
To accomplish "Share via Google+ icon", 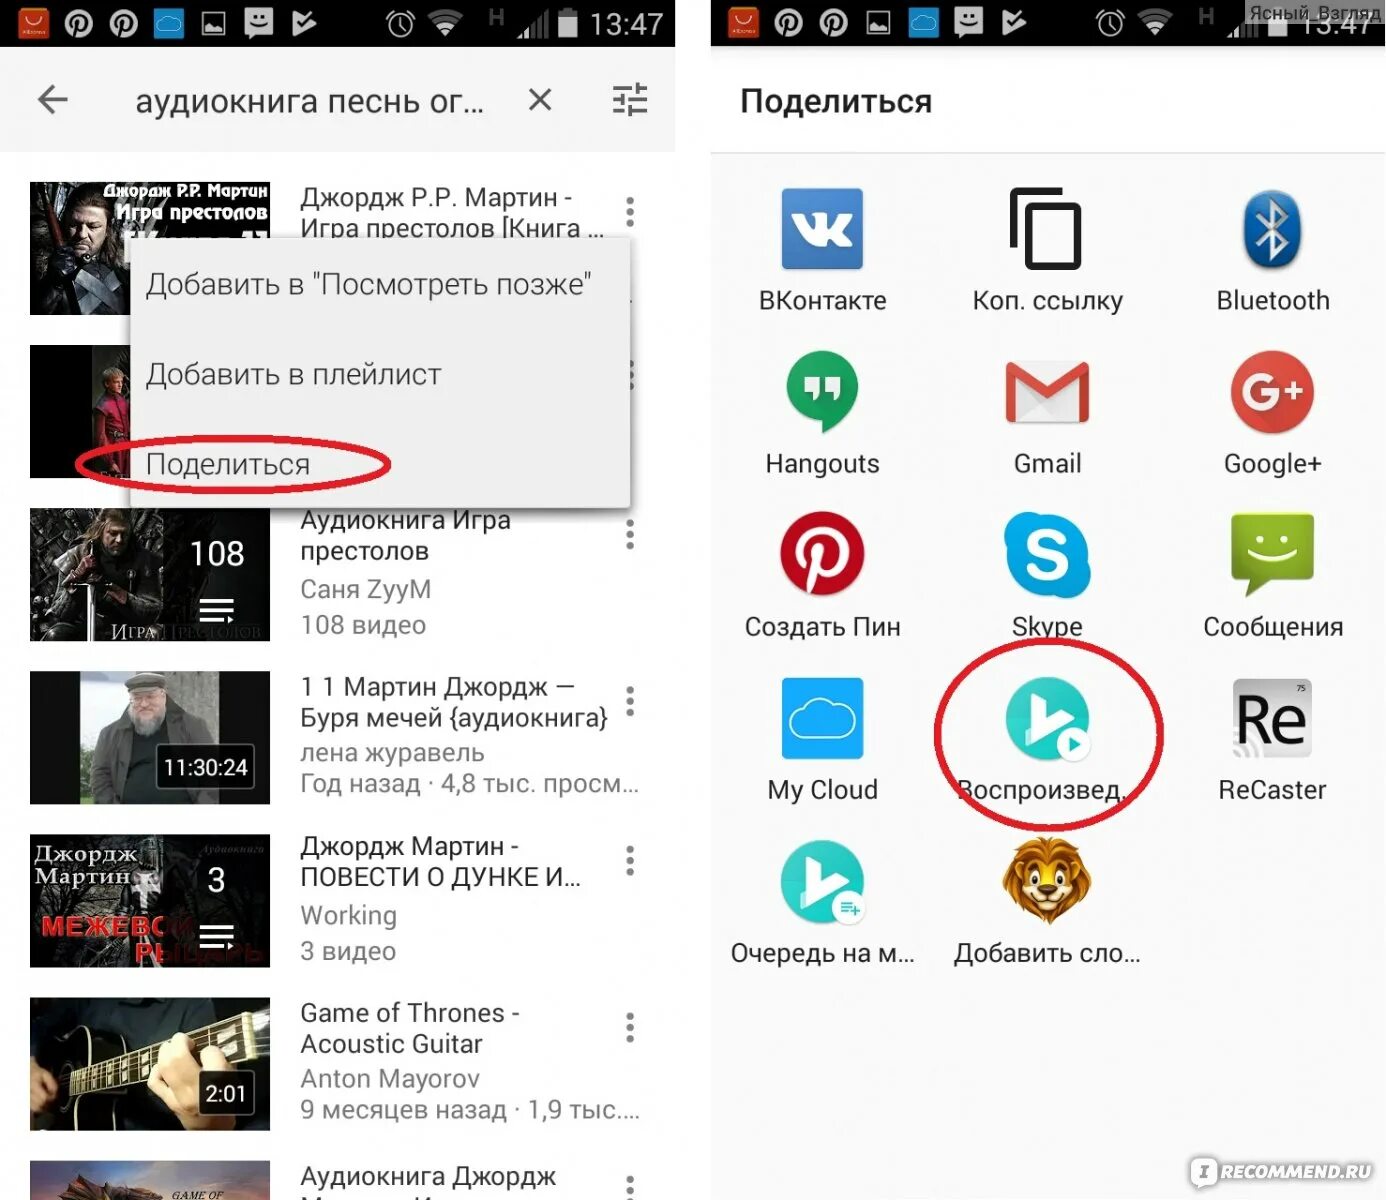I will 1272,391.
